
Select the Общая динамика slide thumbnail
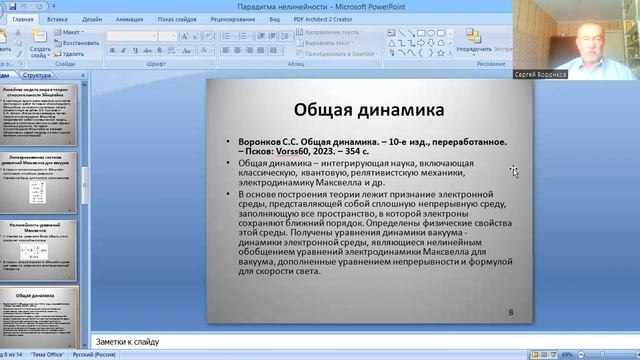pyautogui.click(x=38, y=317)
